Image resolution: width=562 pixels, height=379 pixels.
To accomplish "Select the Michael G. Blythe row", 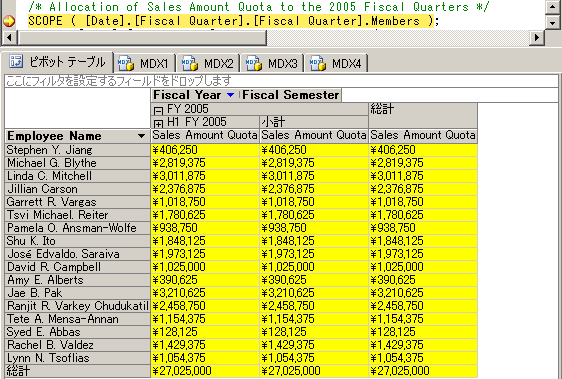I will click(x=77, y=163).
